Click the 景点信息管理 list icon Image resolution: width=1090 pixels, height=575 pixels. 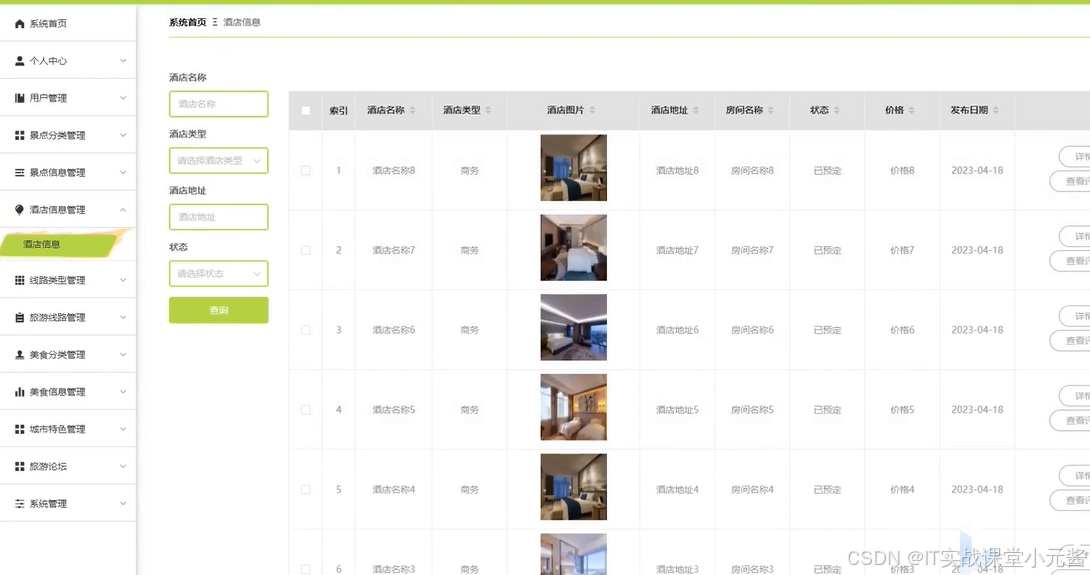coord(19,172)
